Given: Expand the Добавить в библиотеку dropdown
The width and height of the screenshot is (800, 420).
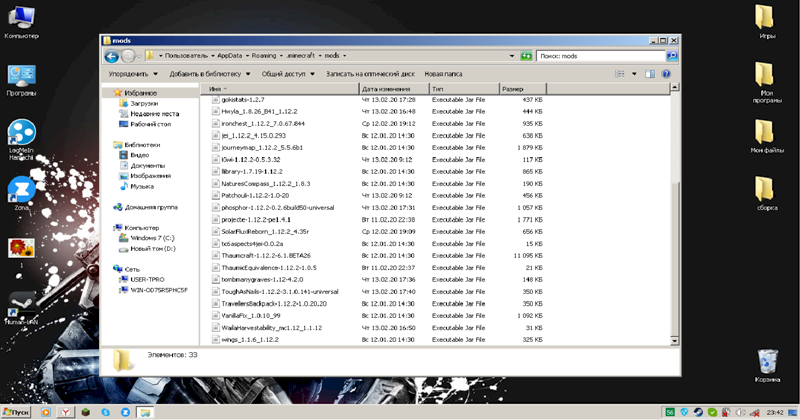Looking at the screenshot, I should 210,74.
